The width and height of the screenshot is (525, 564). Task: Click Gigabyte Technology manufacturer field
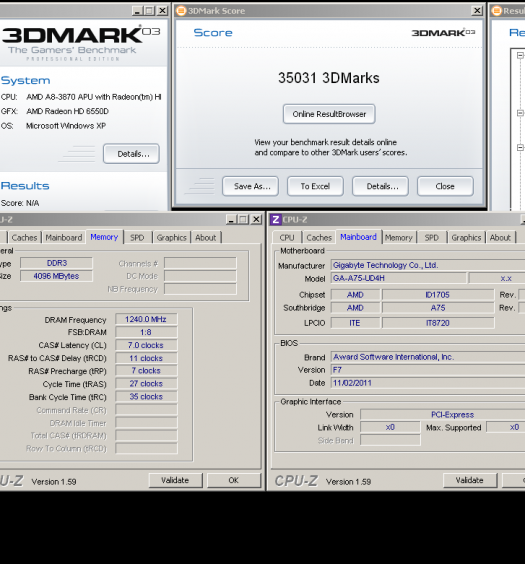point(428,265)
